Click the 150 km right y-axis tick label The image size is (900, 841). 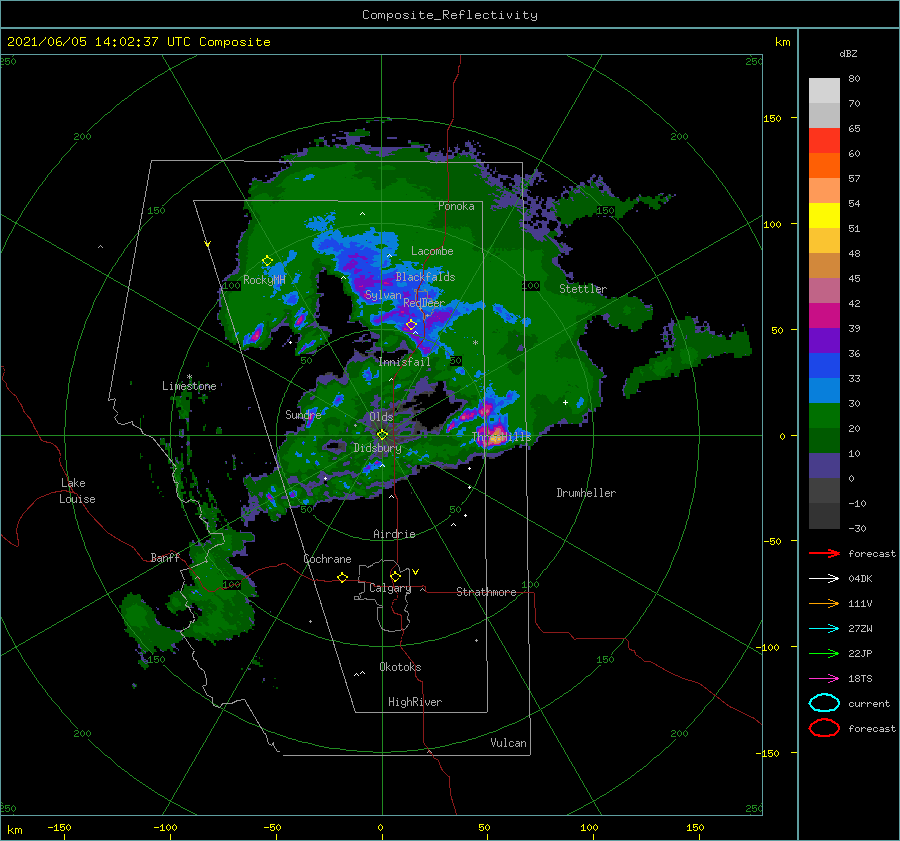pos(772,118)
